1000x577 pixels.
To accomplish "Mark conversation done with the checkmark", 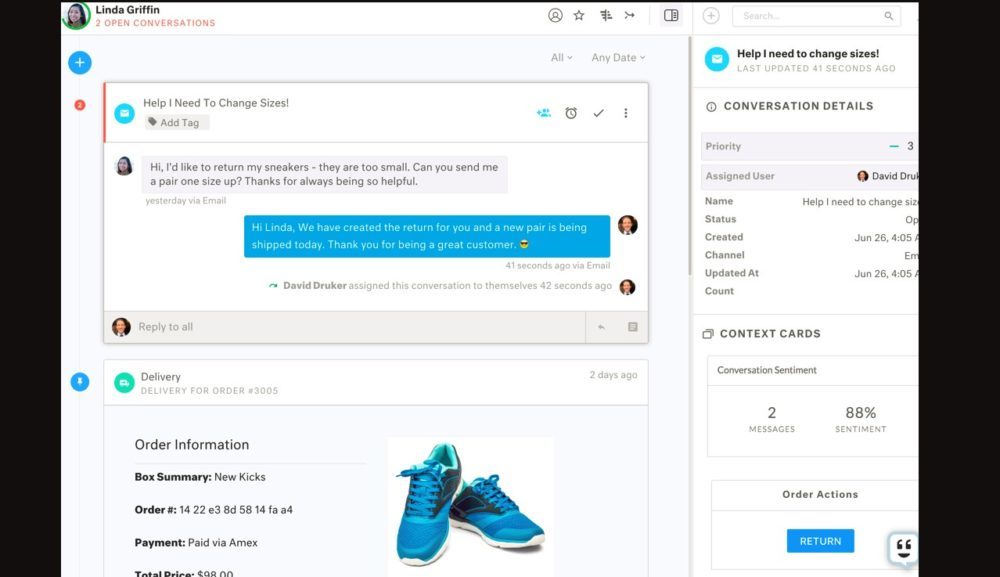I will (x=598, y=113).
